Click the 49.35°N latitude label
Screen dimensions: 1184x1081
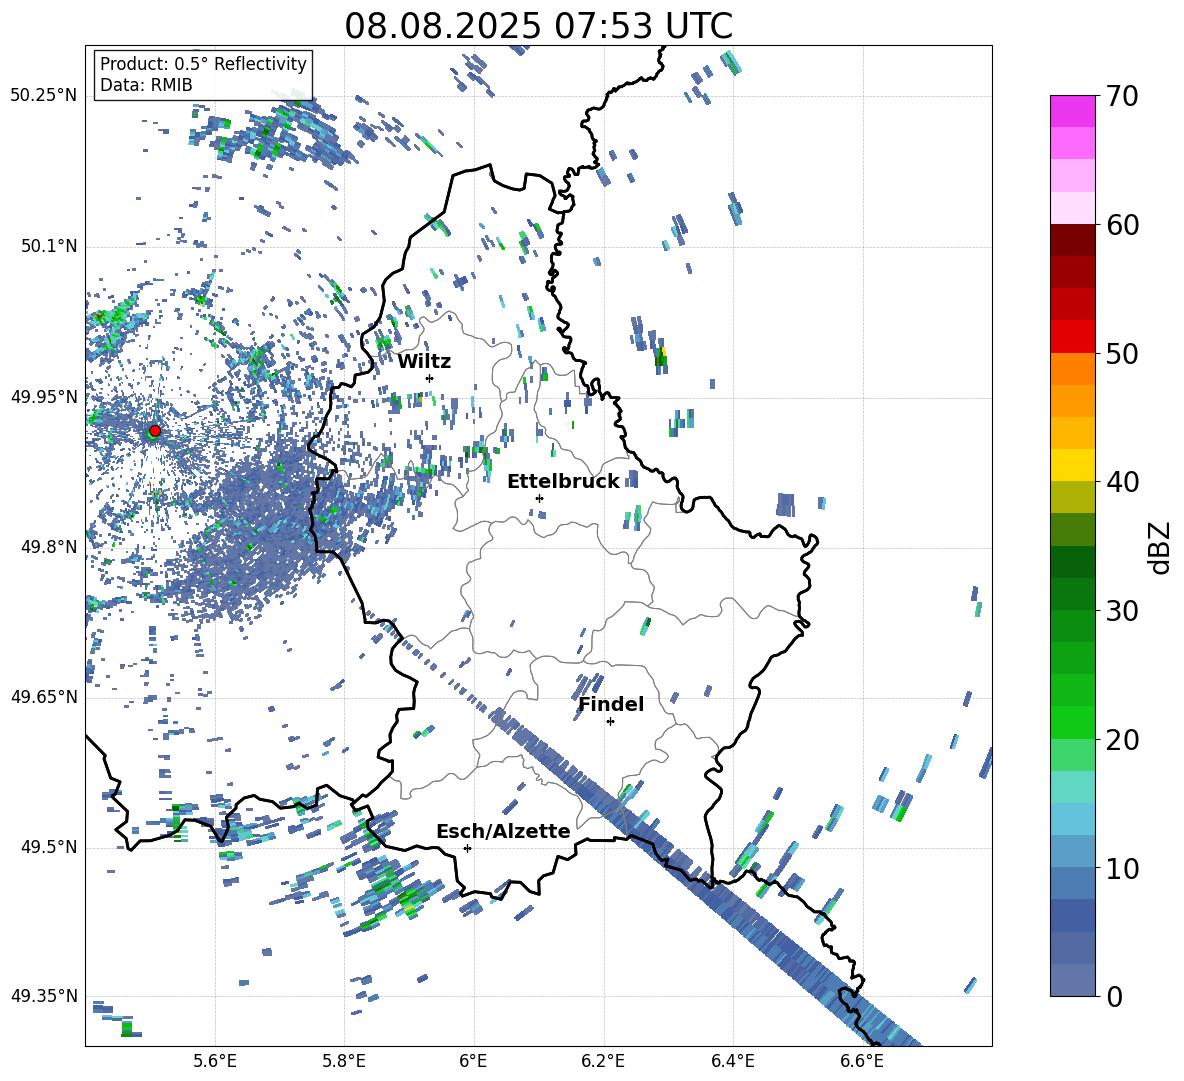(x=44, y=996)
